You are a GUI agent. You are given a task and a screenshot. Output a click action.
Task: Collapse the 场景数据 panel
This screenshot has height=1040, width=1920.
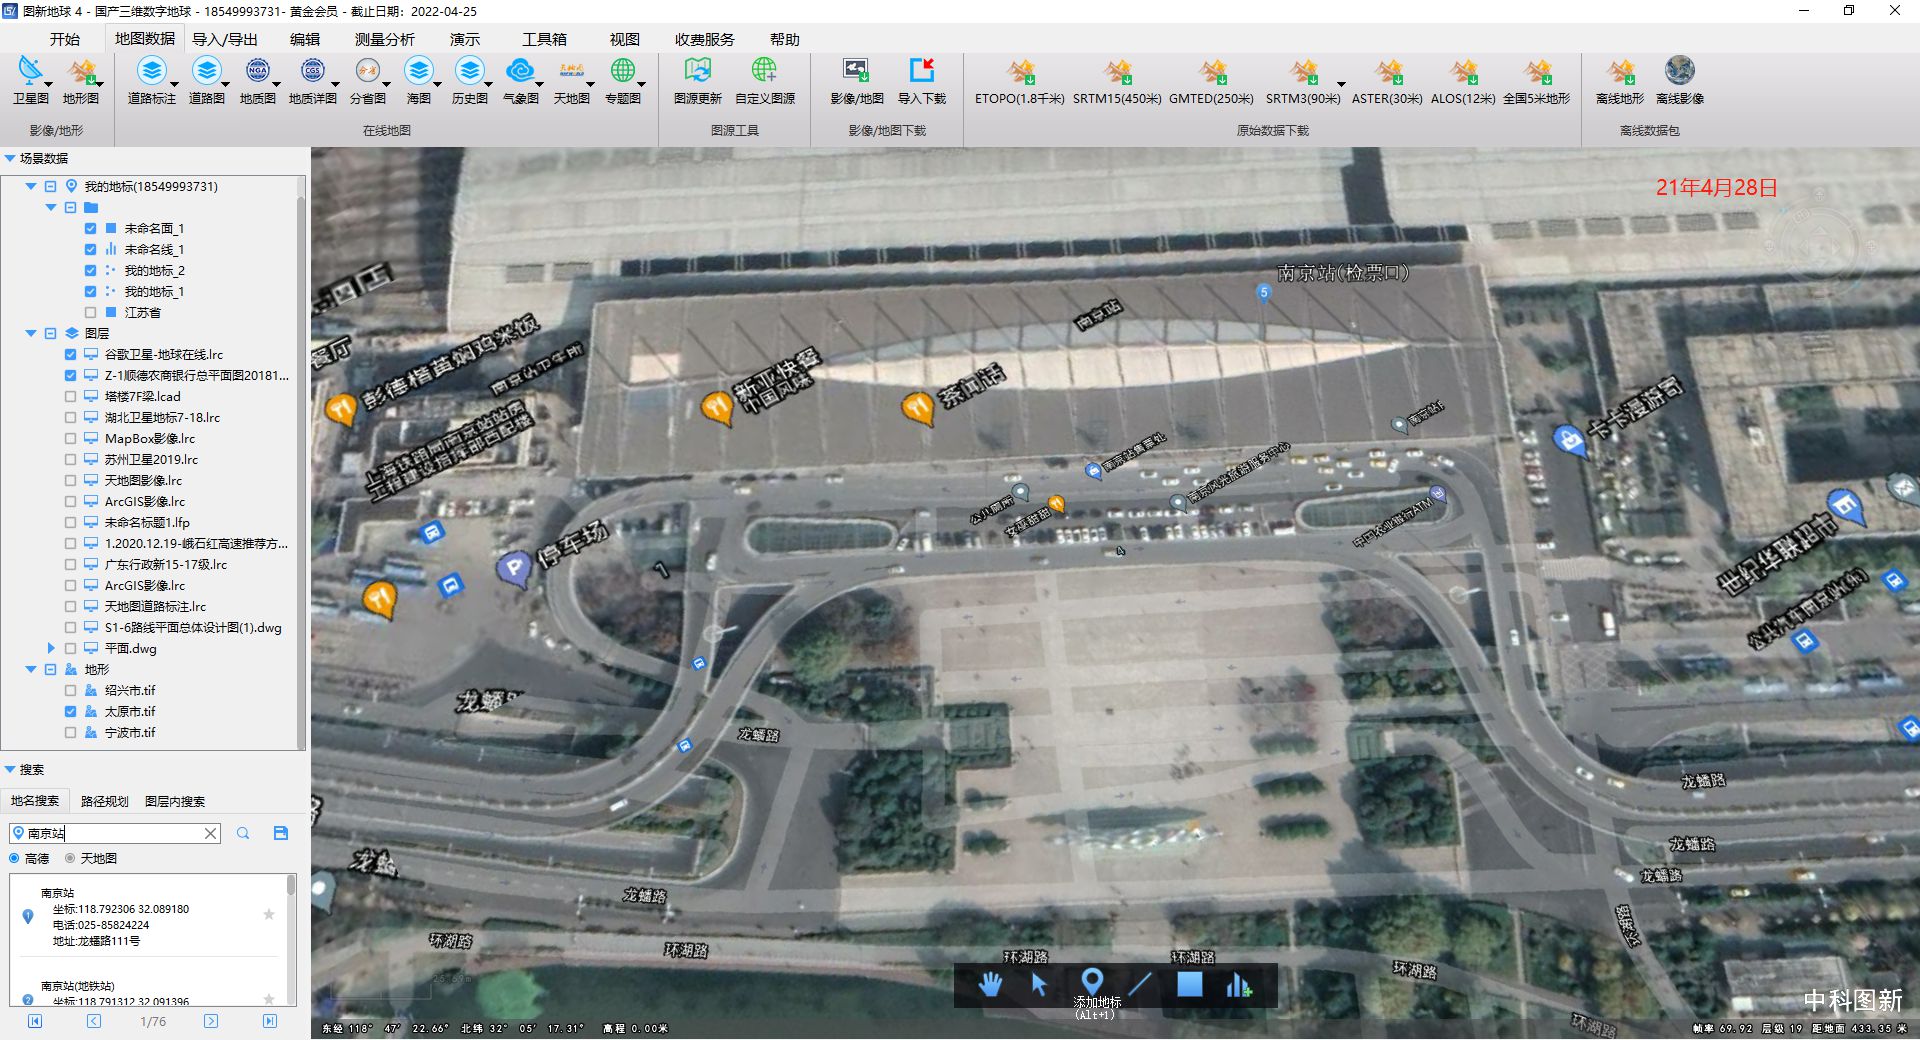coord(10,158)
